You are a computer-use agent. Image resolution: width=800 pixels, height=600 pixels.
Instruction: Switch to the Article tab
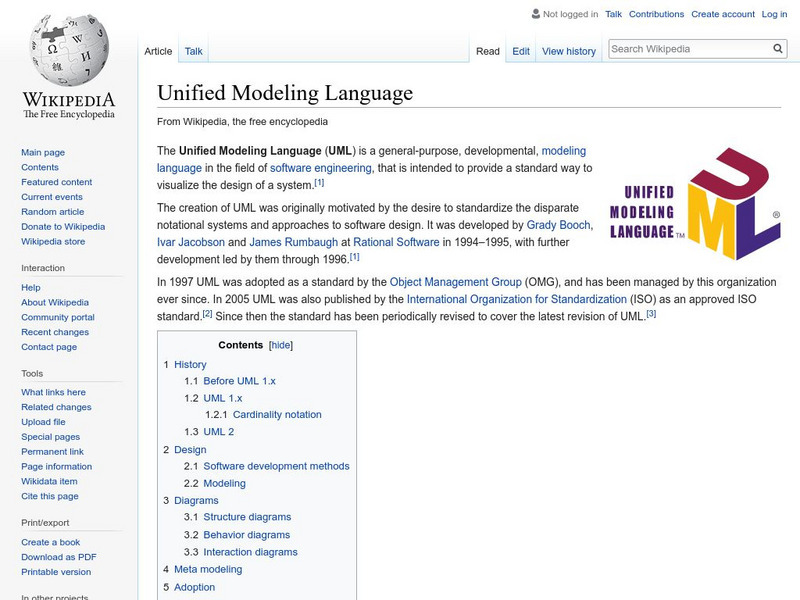click(x=158, y=51)
